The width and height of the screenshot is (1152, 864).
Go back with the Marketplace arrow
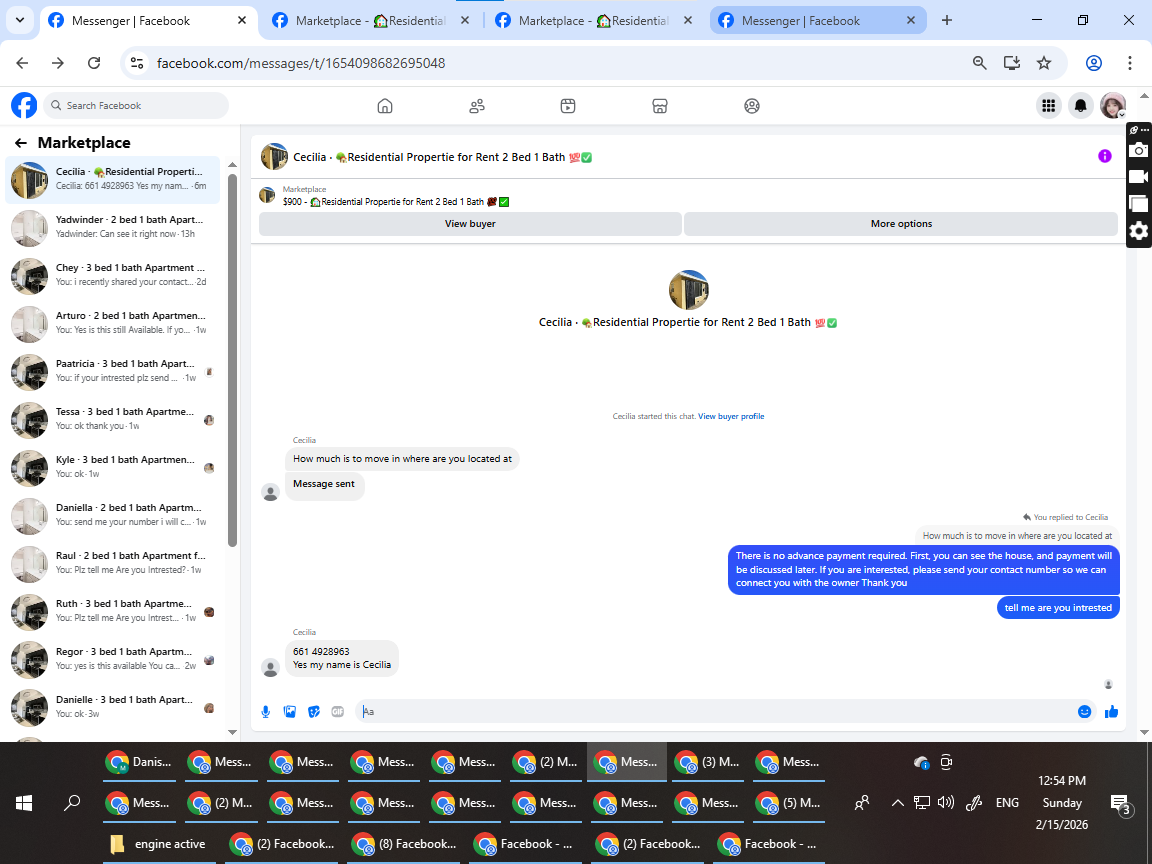tap(21, 143)
